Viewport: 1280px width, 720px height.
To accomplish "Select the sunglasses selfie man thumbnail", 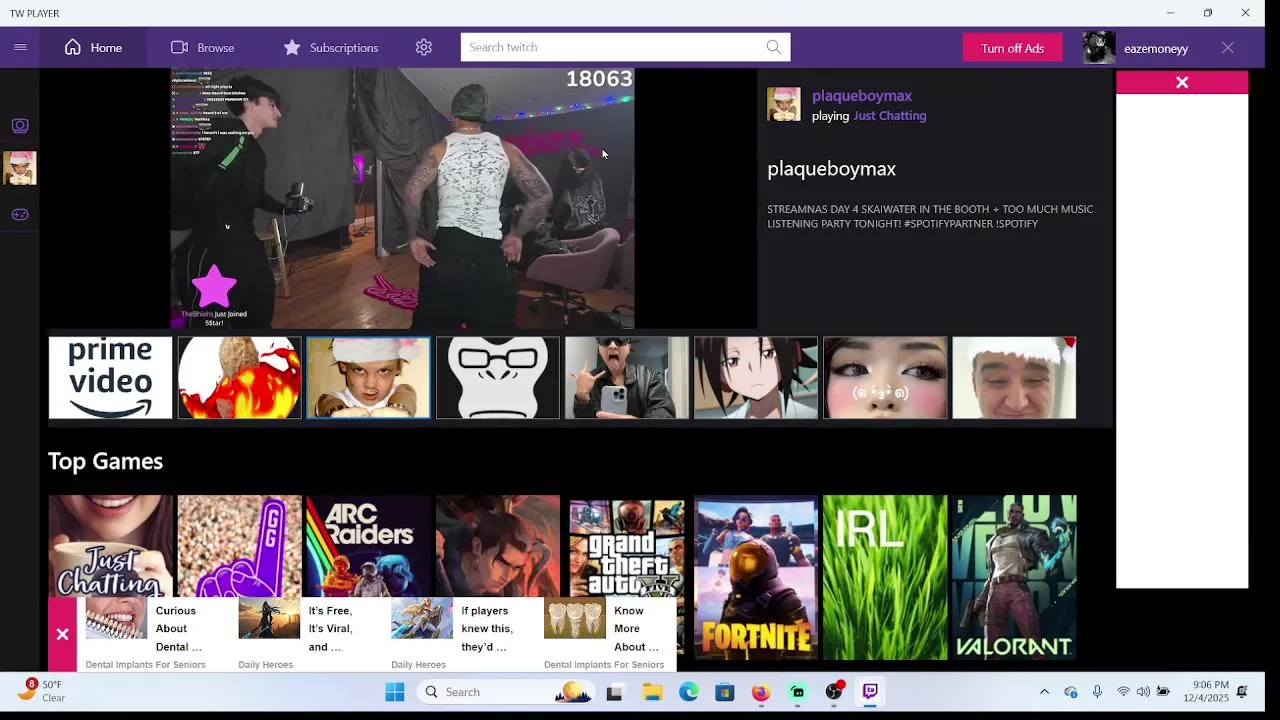I will pos(626,378).
